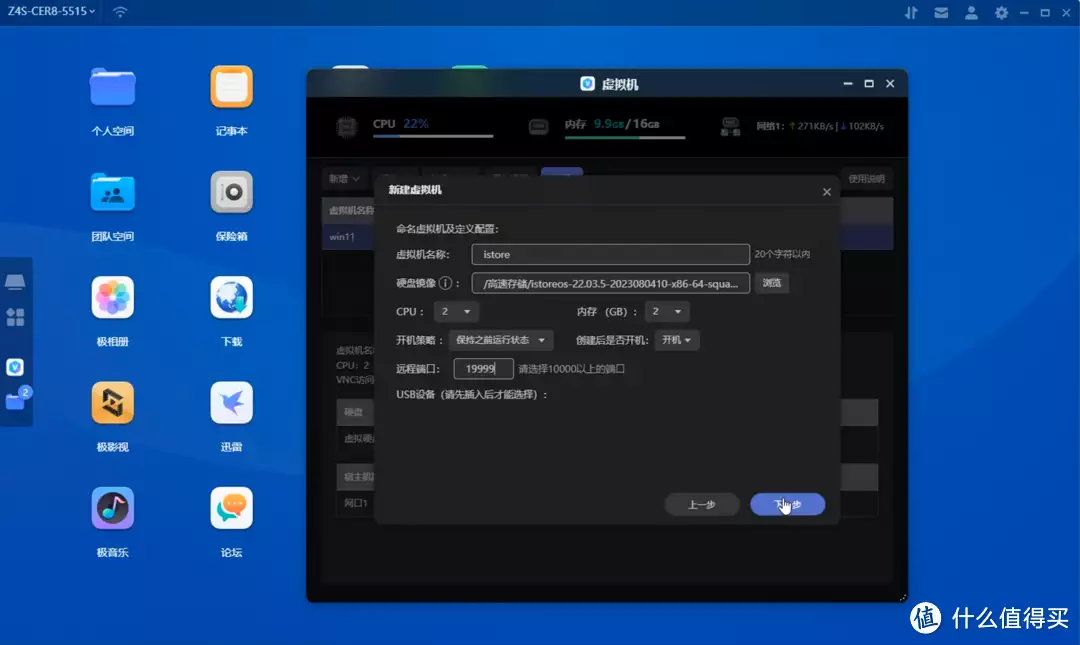Click the Wi-Fi icon in top bar
The image size is (1080, 645).
(120, 12)
